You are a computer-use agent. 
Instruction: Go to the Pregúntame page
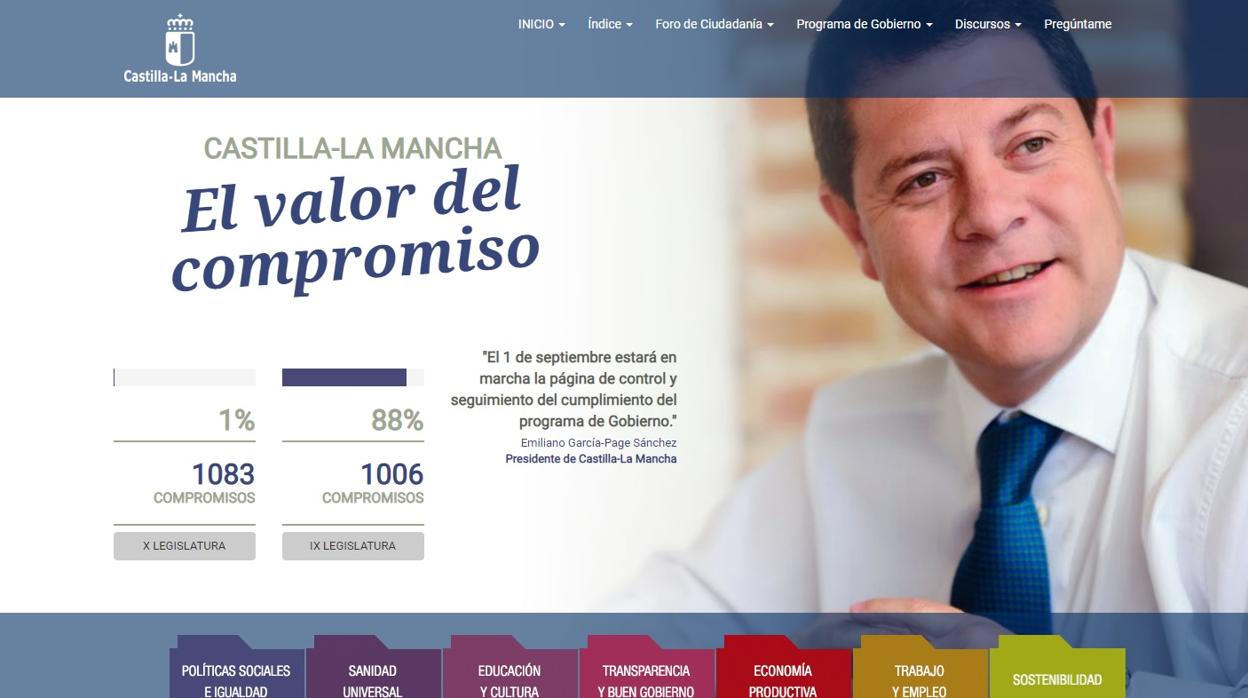(1078, 24)
